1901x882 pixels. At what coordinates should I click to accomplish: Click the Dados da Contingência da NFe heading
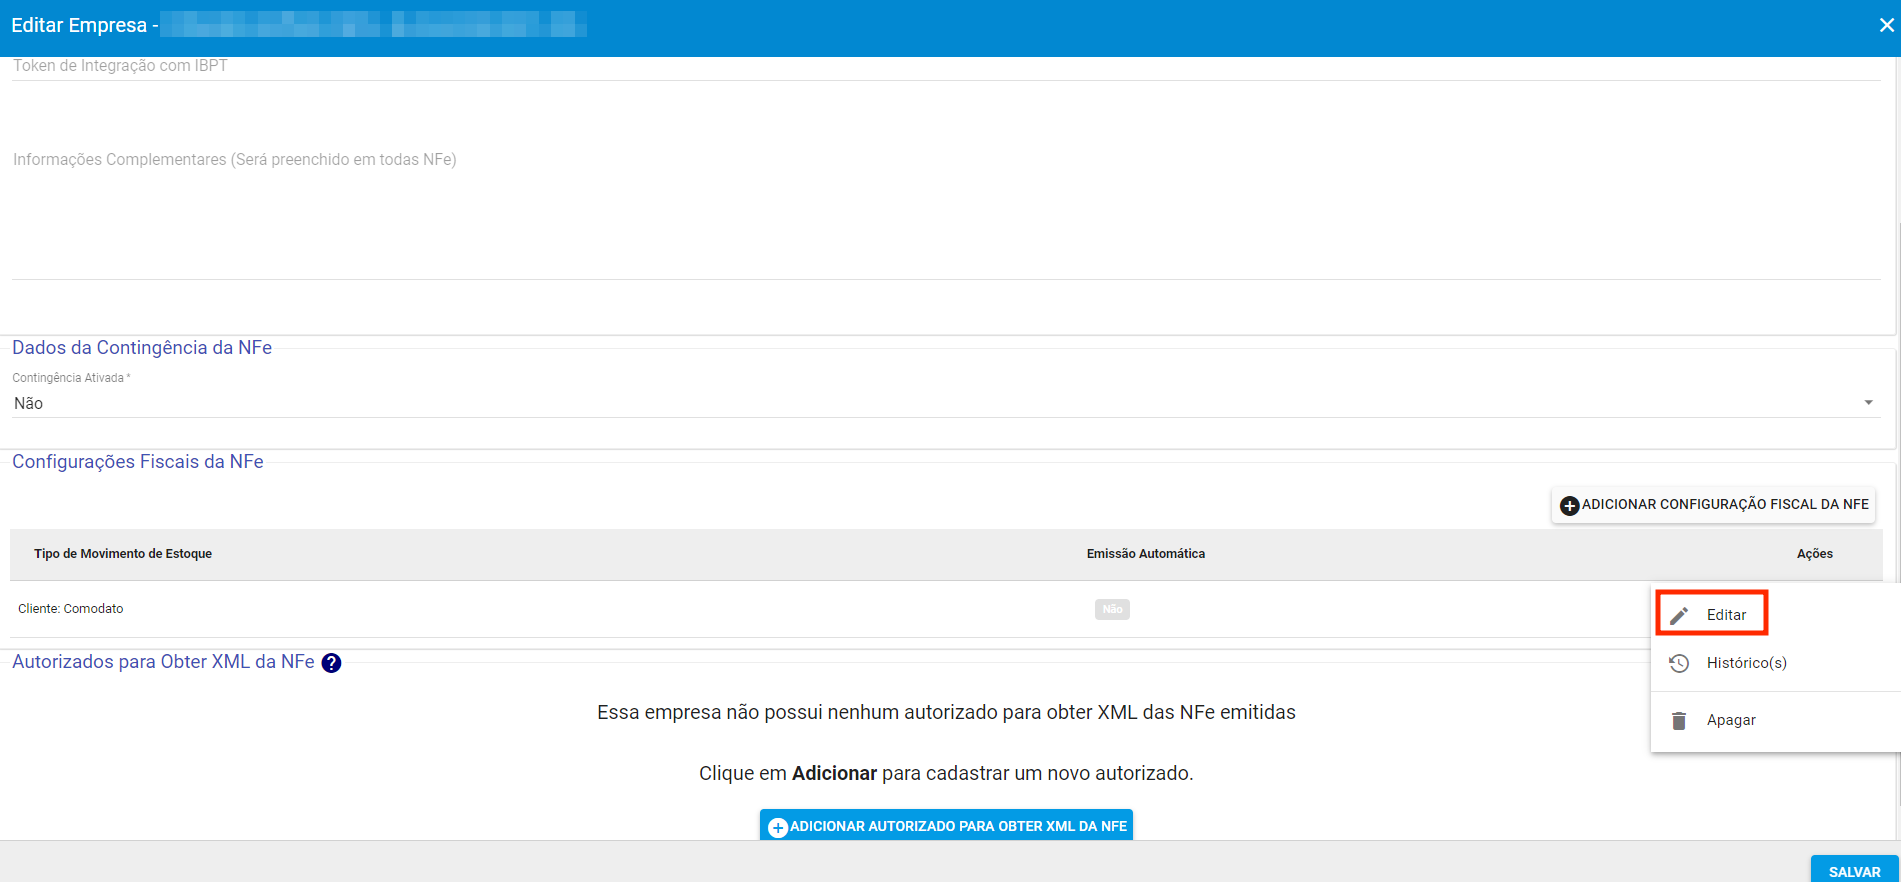pyautogui.click(x=142, y=348)
